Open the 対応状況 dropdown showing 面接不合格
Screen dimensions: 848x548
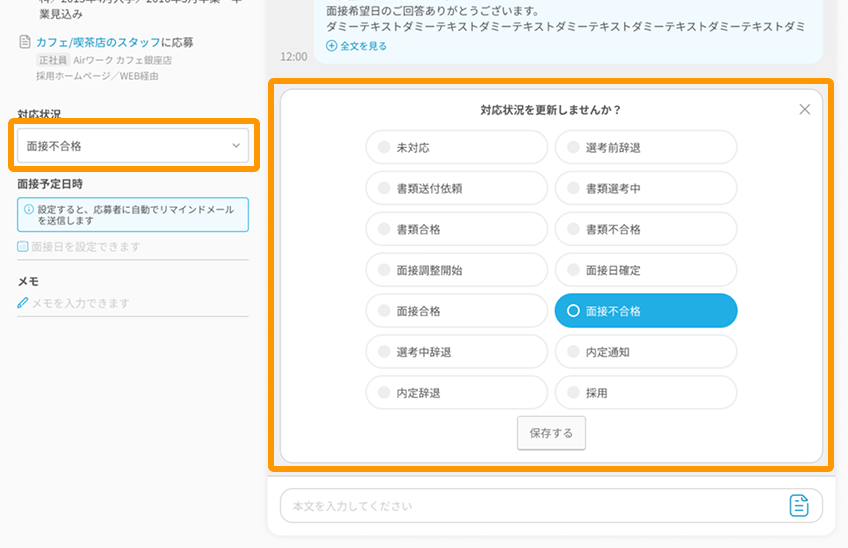coord(133,146)
